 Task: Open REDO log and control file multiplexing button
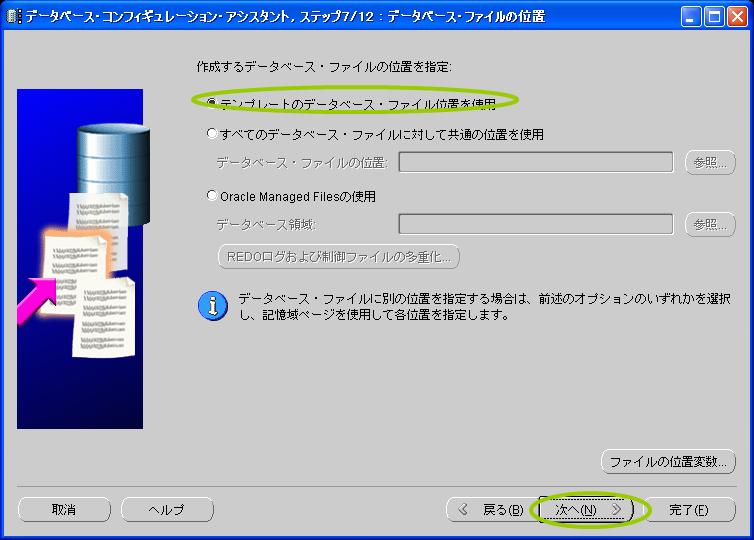[x=339, y=257]
